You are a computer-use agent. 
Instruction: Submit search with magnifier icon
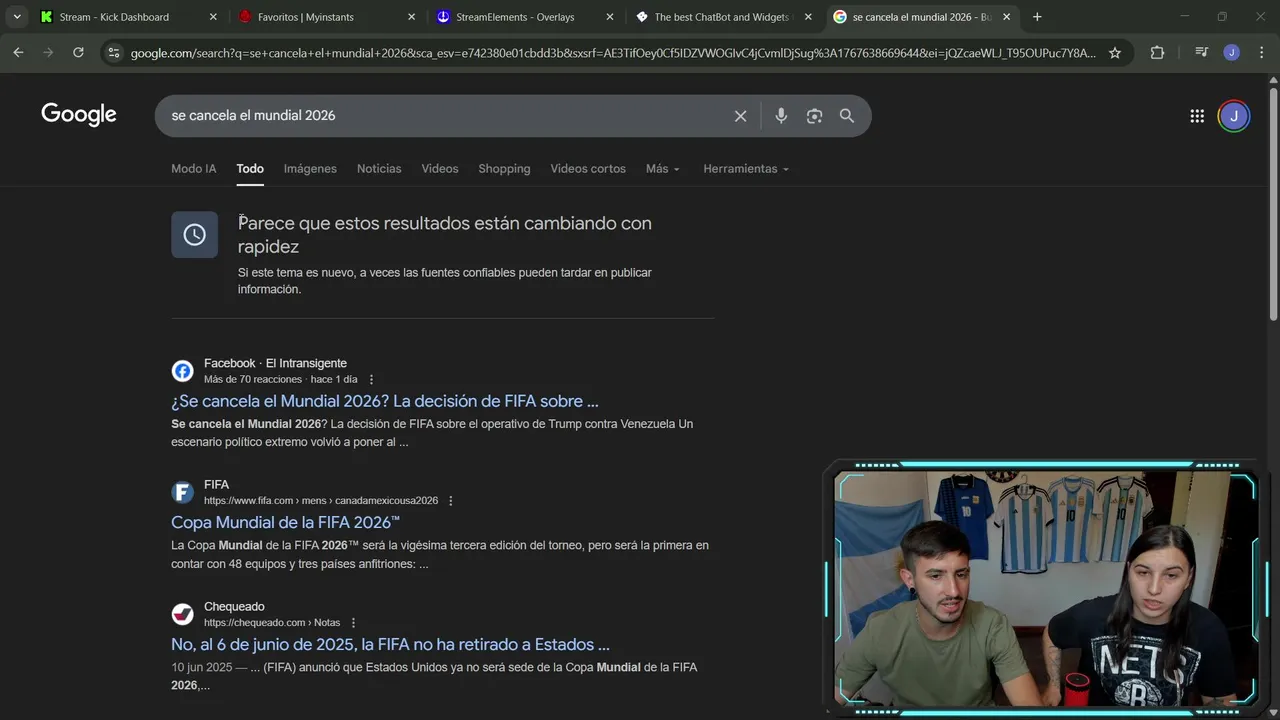(847, 116)
